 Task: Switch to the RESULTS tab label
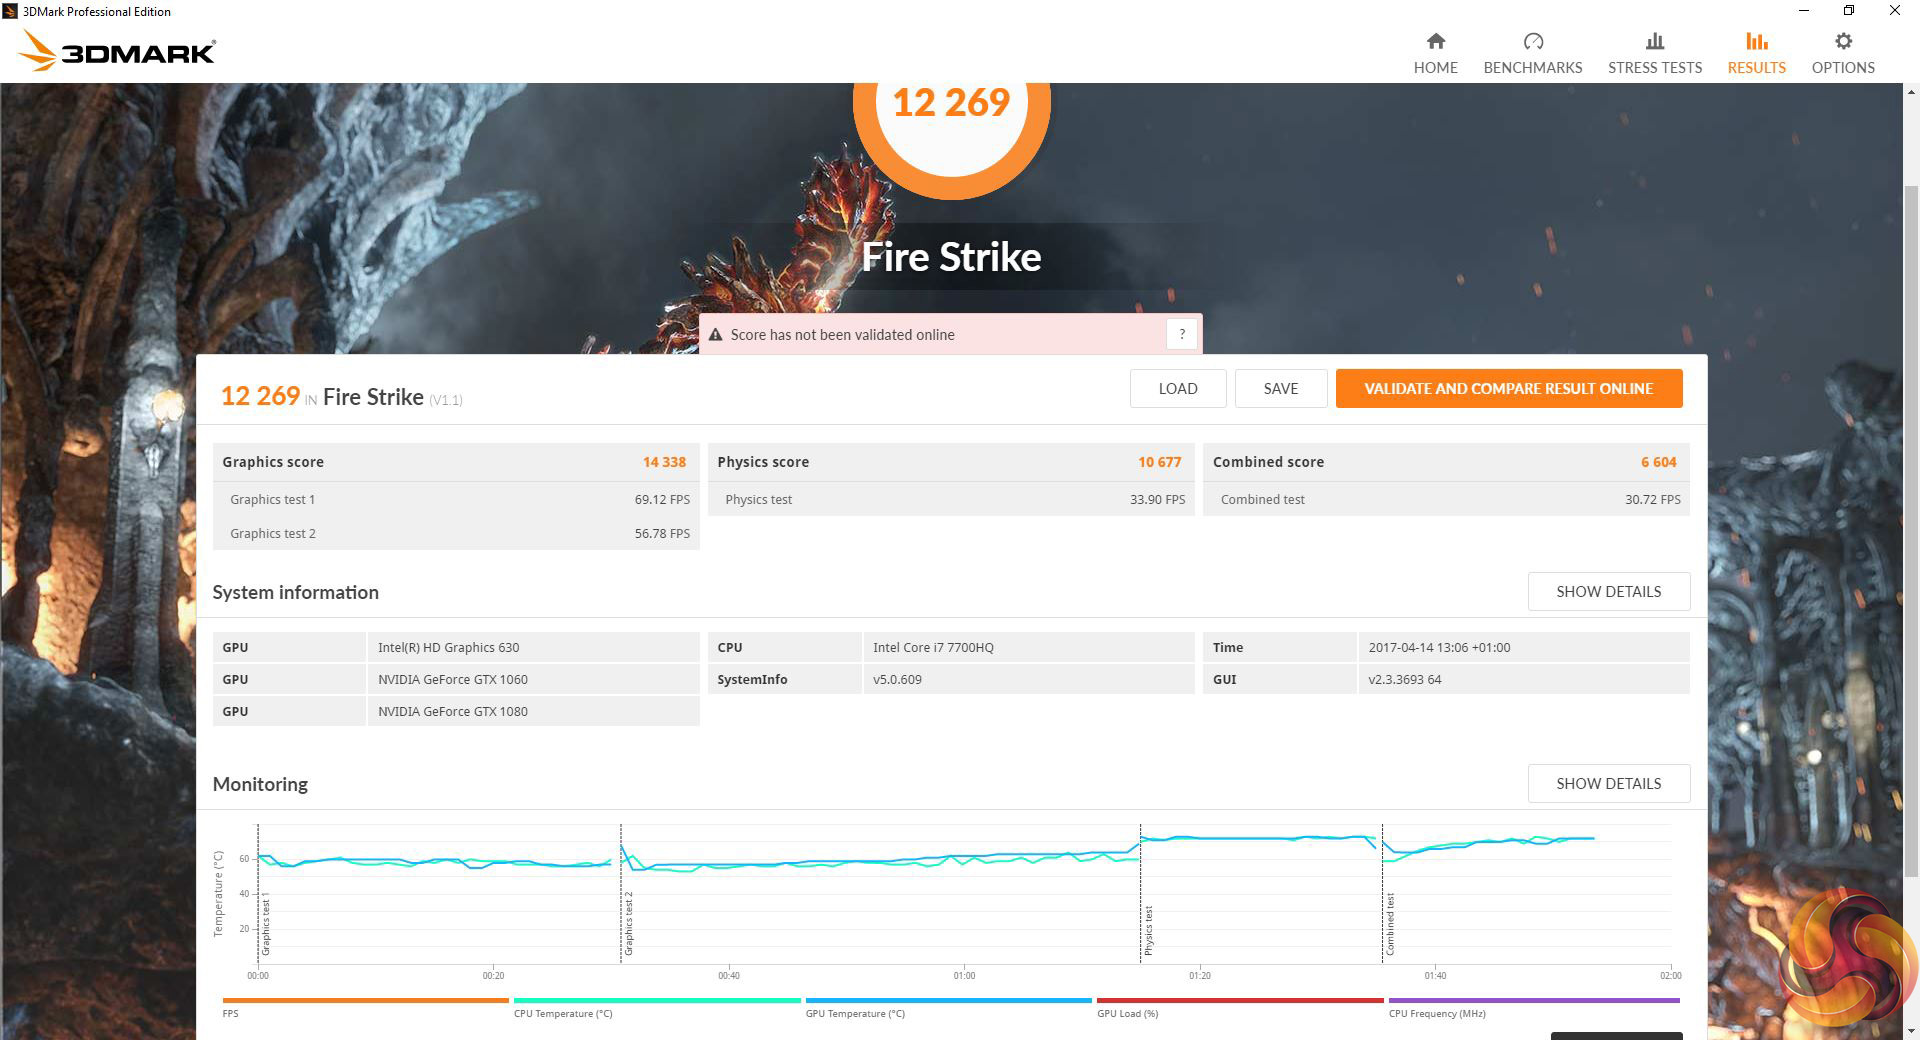[1757, 68]
